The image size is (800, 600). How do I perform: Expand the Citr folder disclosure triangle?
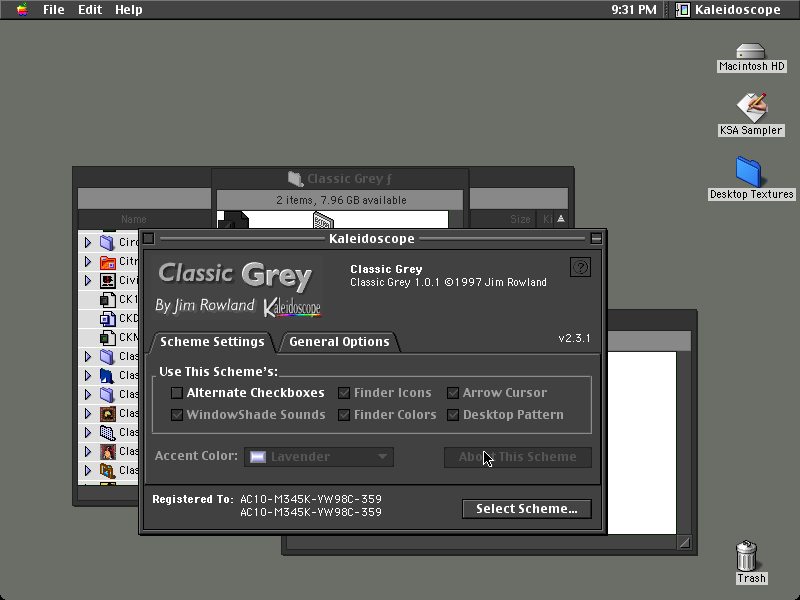point(88,261)
